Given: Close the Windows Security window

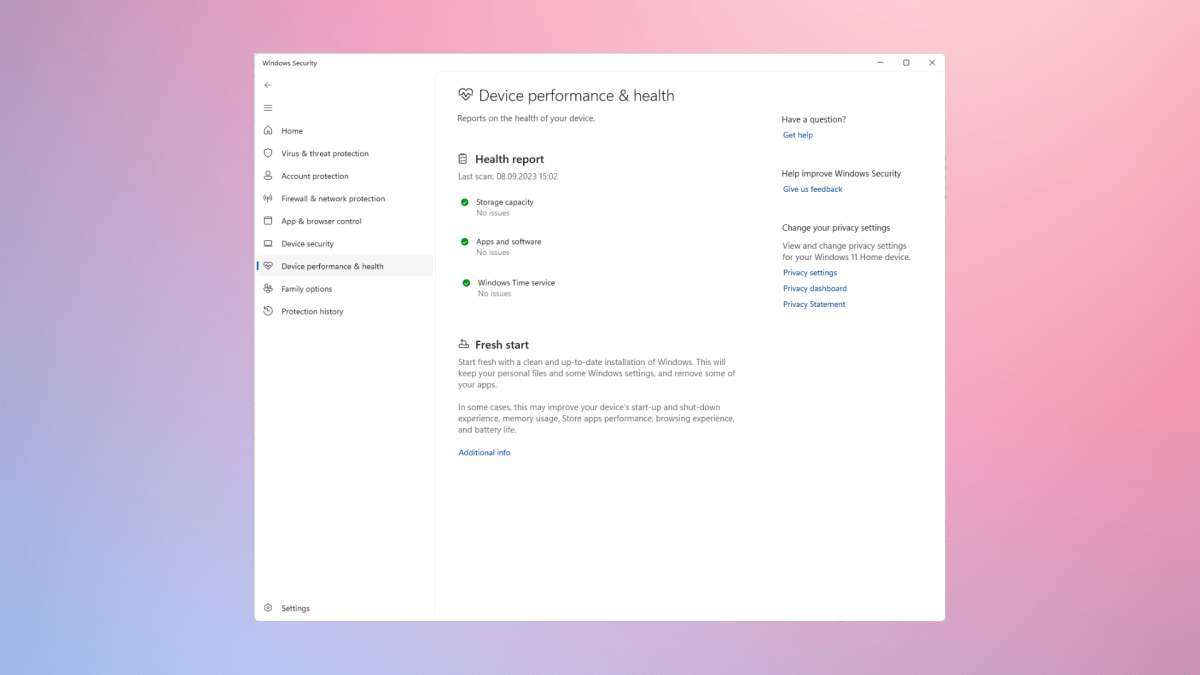Looking at the screenshot, I should [932, 63].
